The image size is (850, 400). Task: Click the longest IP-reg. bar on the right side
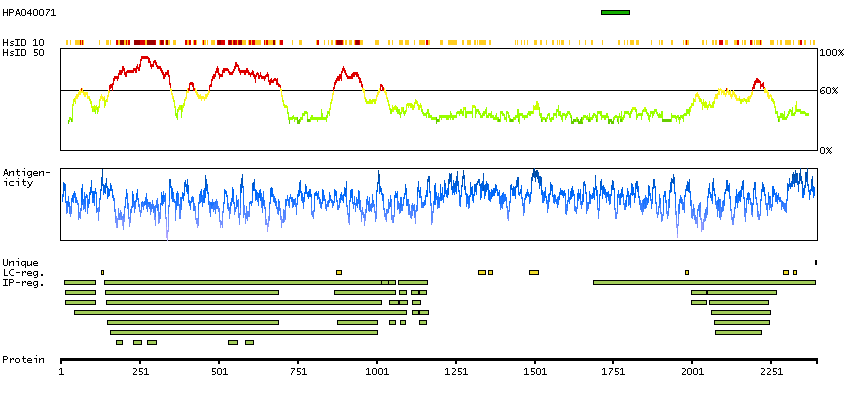coord(704,282)
